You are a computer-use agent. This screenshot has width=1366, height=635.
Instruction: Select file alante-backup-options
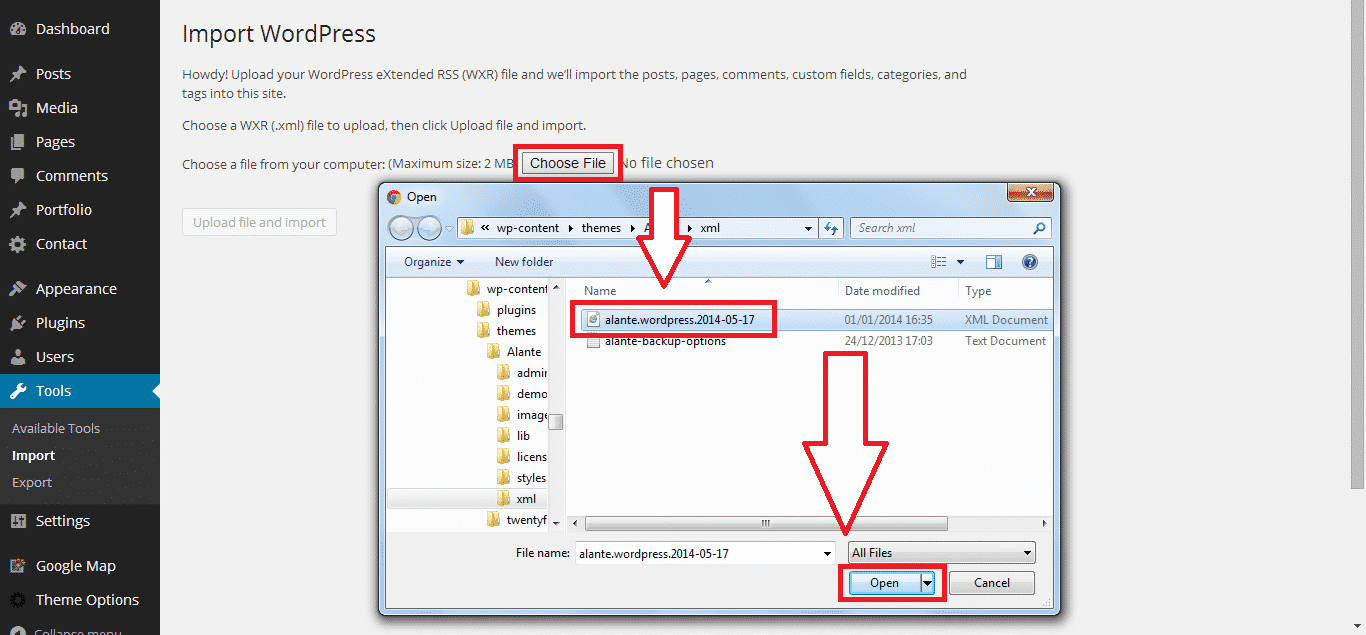pyautogui.click(x=666, y=341)
